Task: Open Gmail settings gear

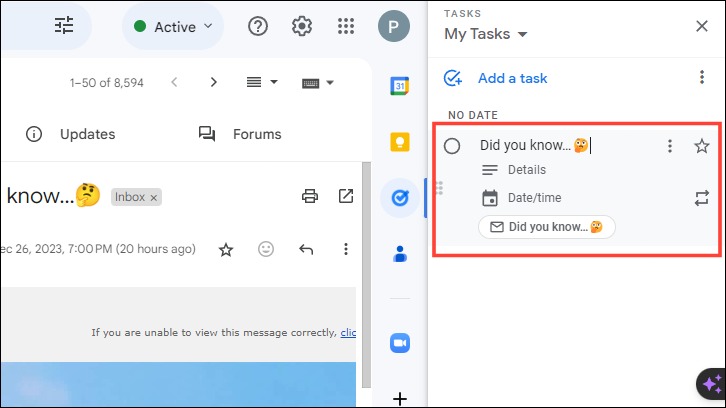Action: 302,26
